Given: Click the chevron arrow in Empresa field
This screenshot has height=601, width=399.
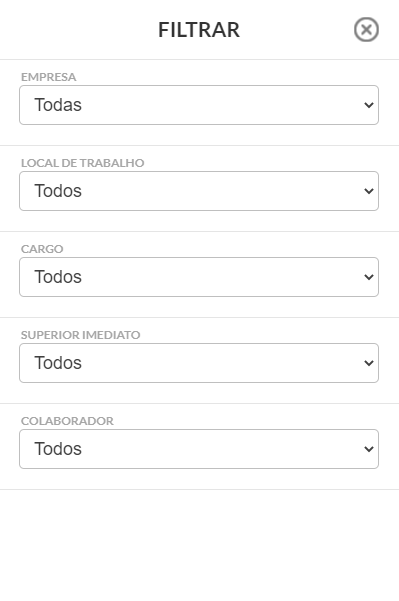Looking at the screenshot, I should pyautogui.click(x=369, y=105).
